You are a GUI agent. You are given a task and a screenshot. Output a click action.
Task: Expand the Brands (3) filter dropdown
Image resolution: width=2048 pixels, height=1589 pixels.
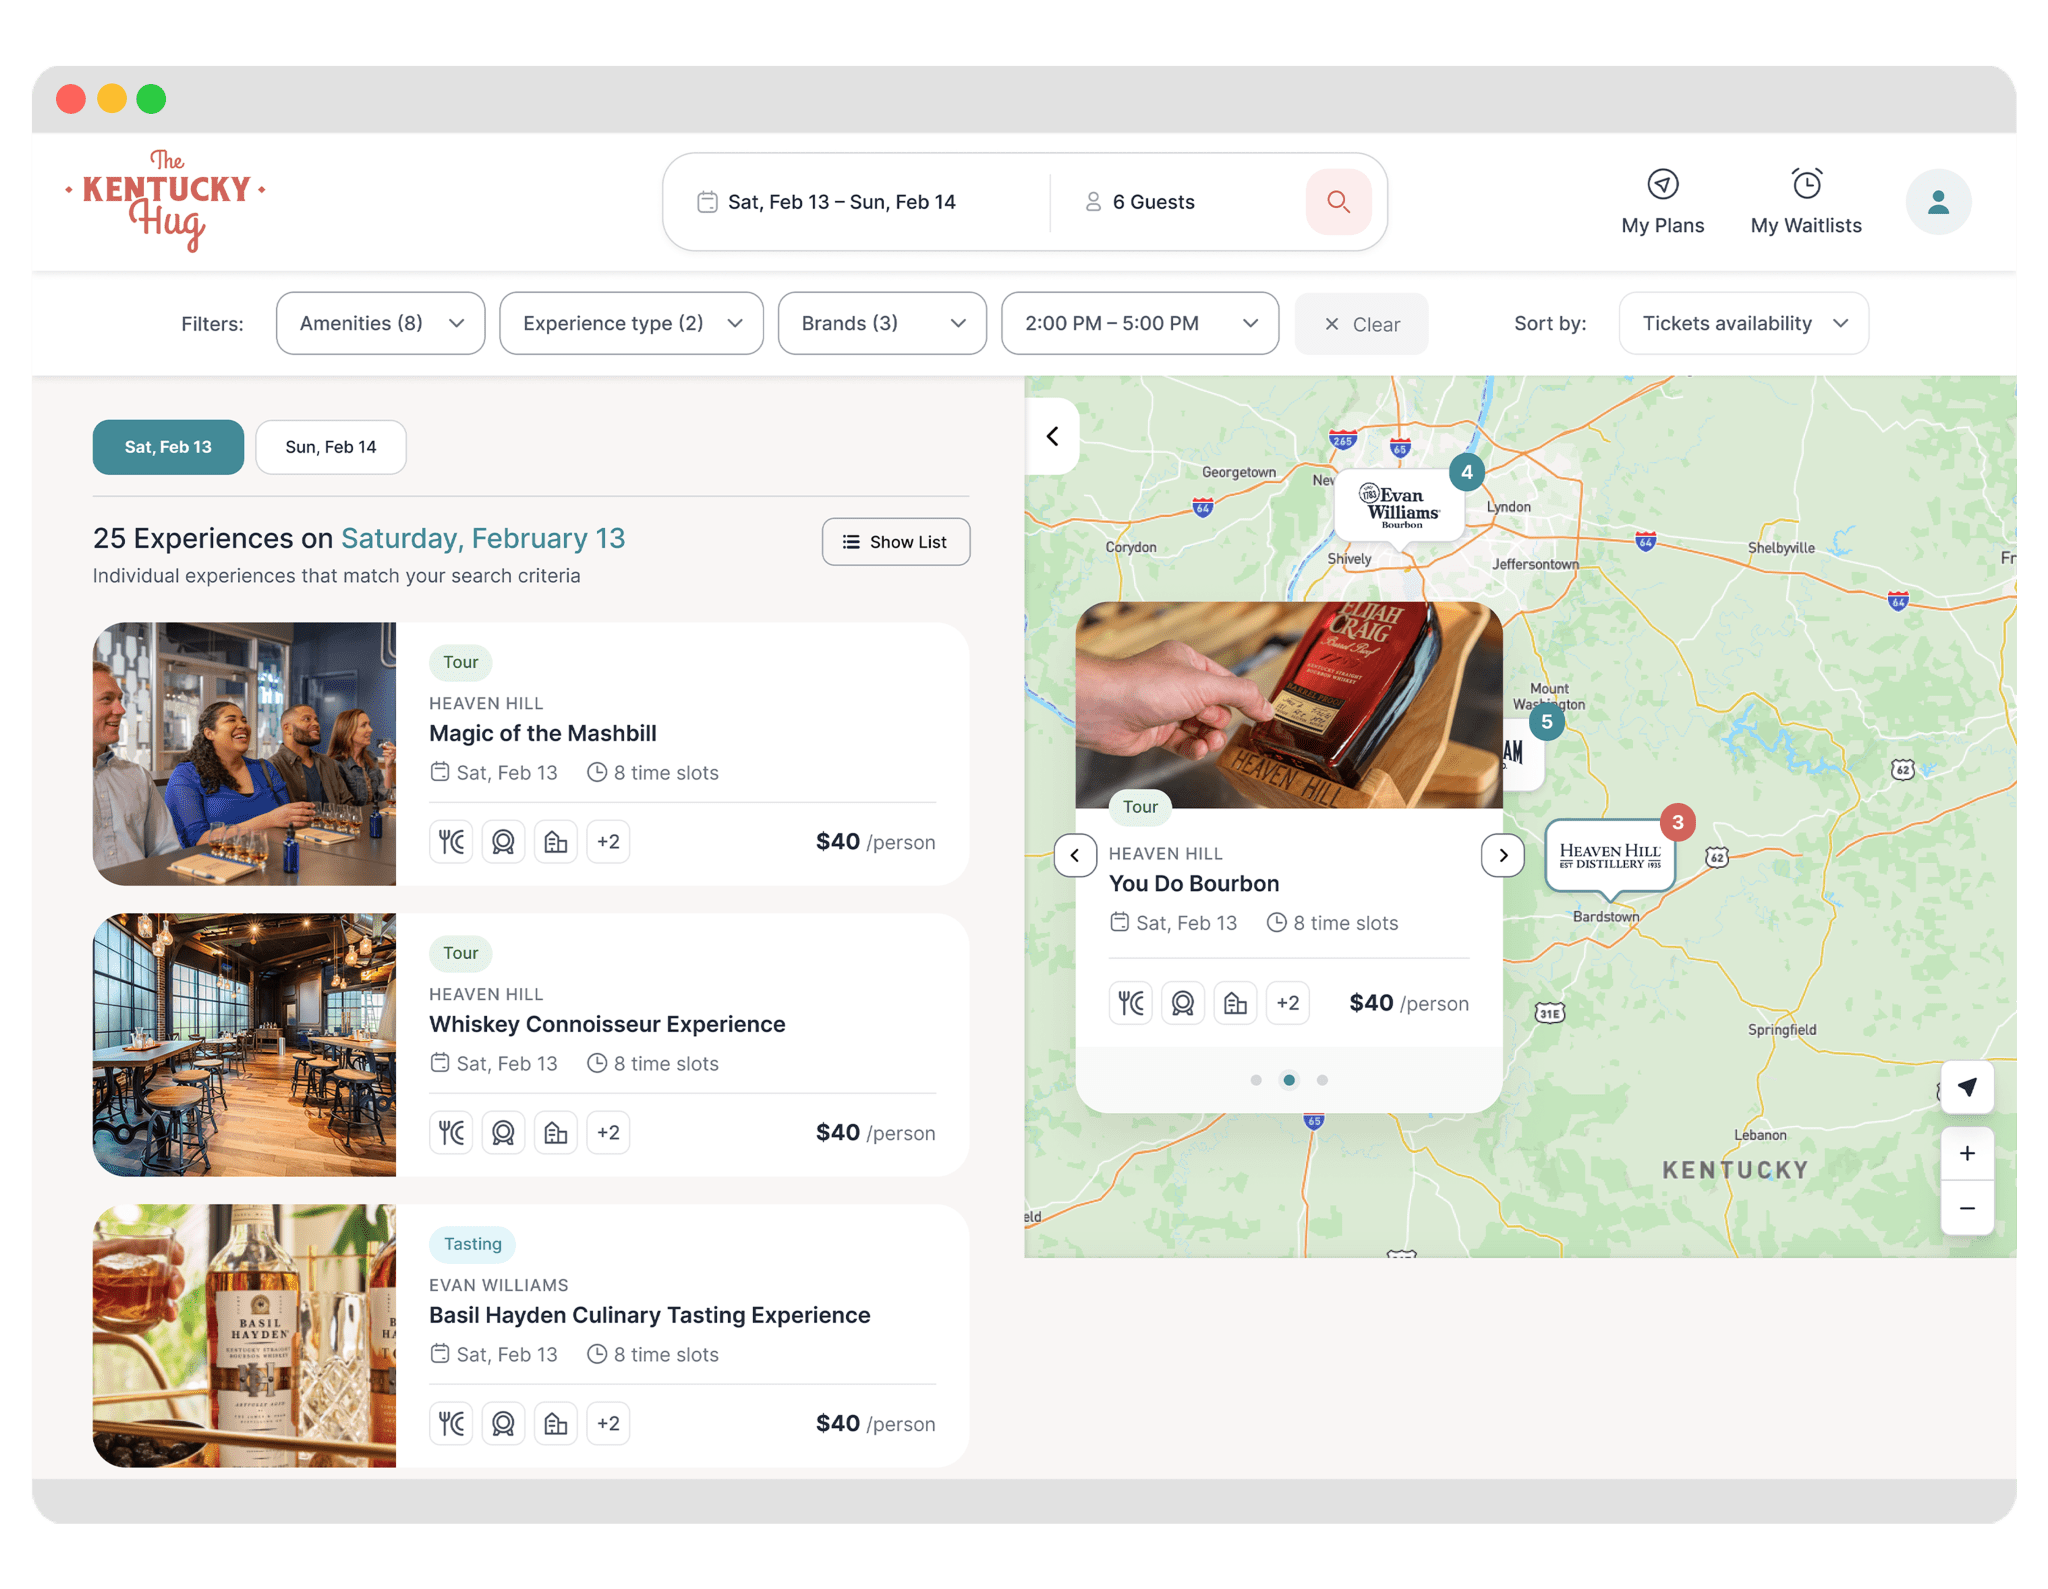[881, 322]
